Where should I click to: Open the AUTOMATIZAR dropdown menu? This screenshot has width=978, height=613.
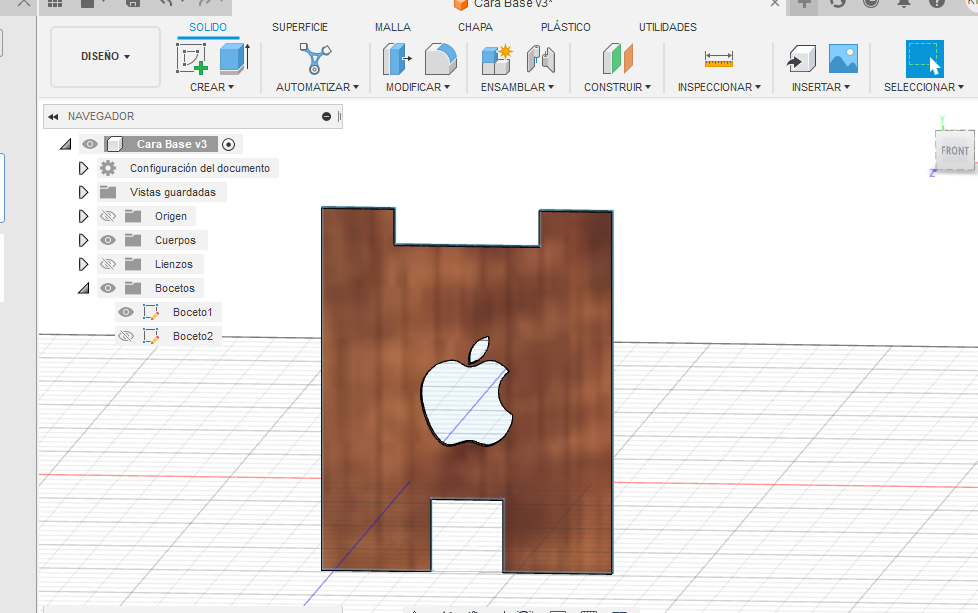coord(317,87)
